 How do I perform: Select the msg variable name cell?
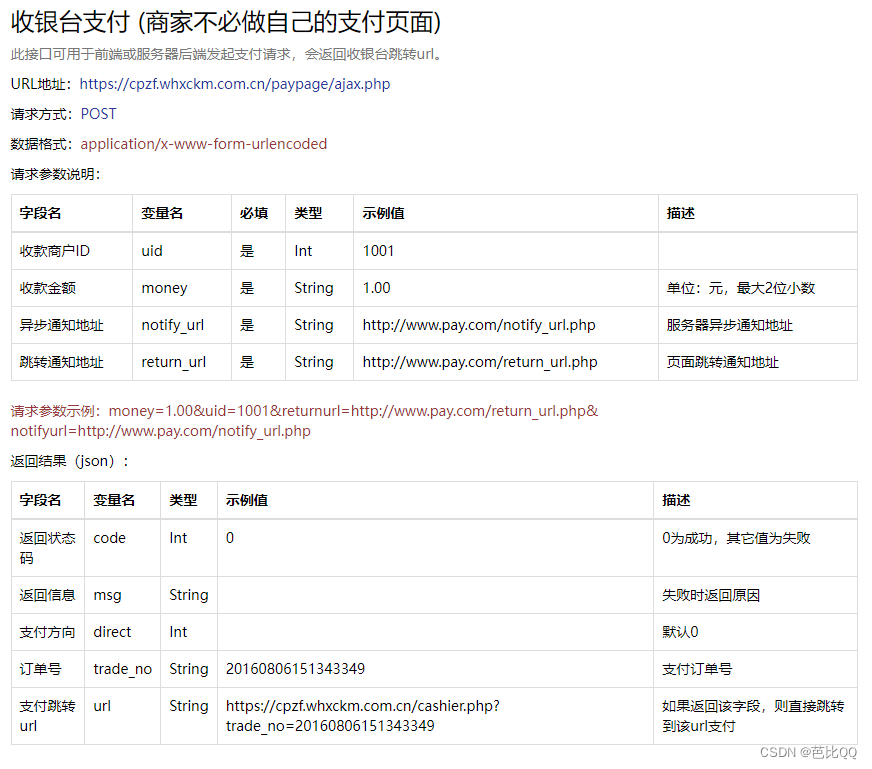122,595
